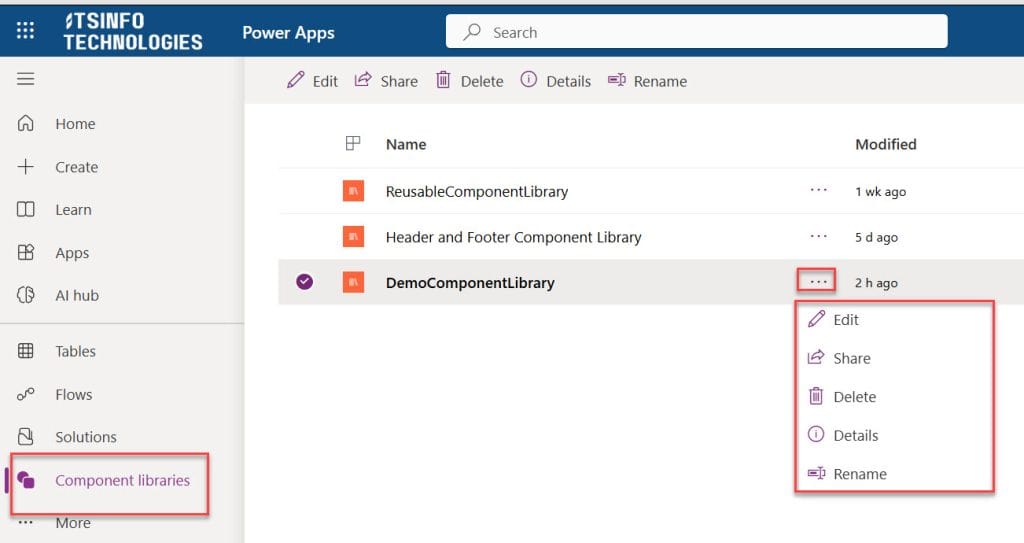
Task: Deselect the DemoComponentLibrary row checkmark
Action: click(304, 282)
